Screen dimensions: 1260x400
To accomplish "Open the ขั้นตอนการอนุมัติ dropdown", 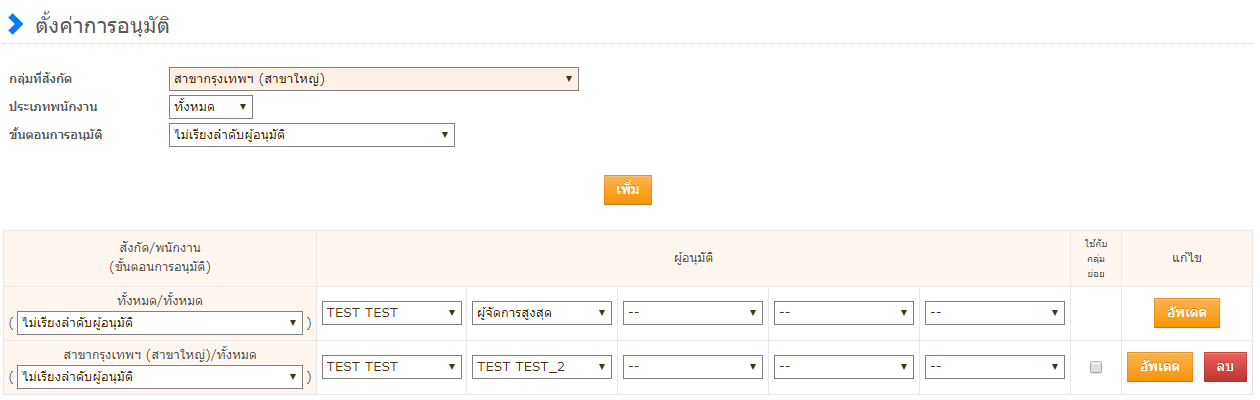I will tap(312, 134).
